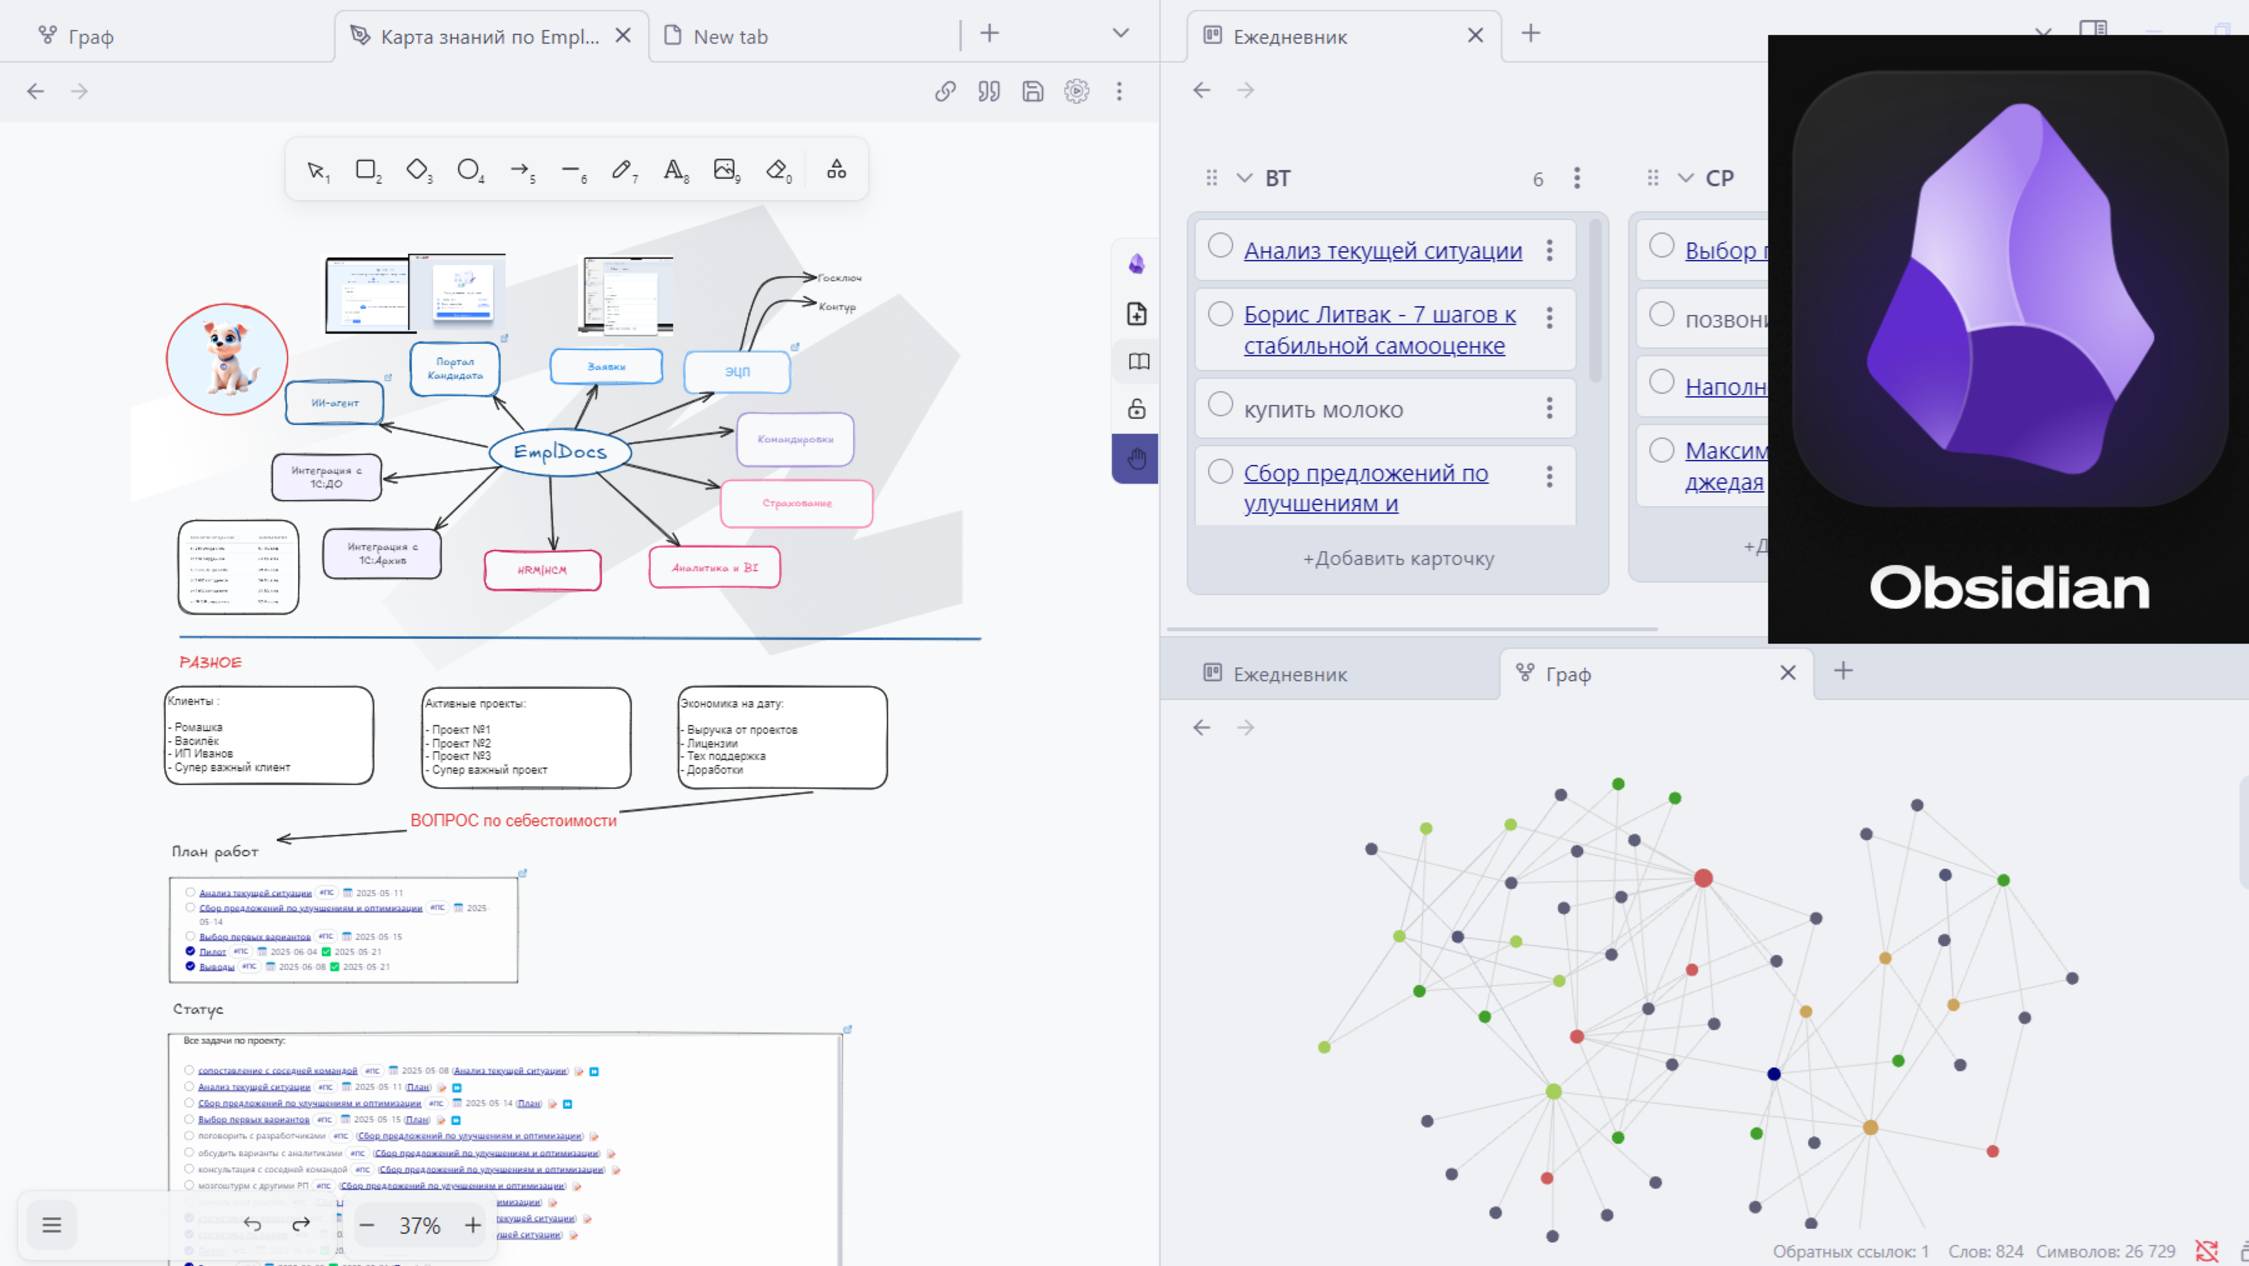The width and height of the screenshot is (2249, 1266).
Task: Open menu for Анализ текущей ситуации card
Action: pyautogui.click(x=1549, y=250)
